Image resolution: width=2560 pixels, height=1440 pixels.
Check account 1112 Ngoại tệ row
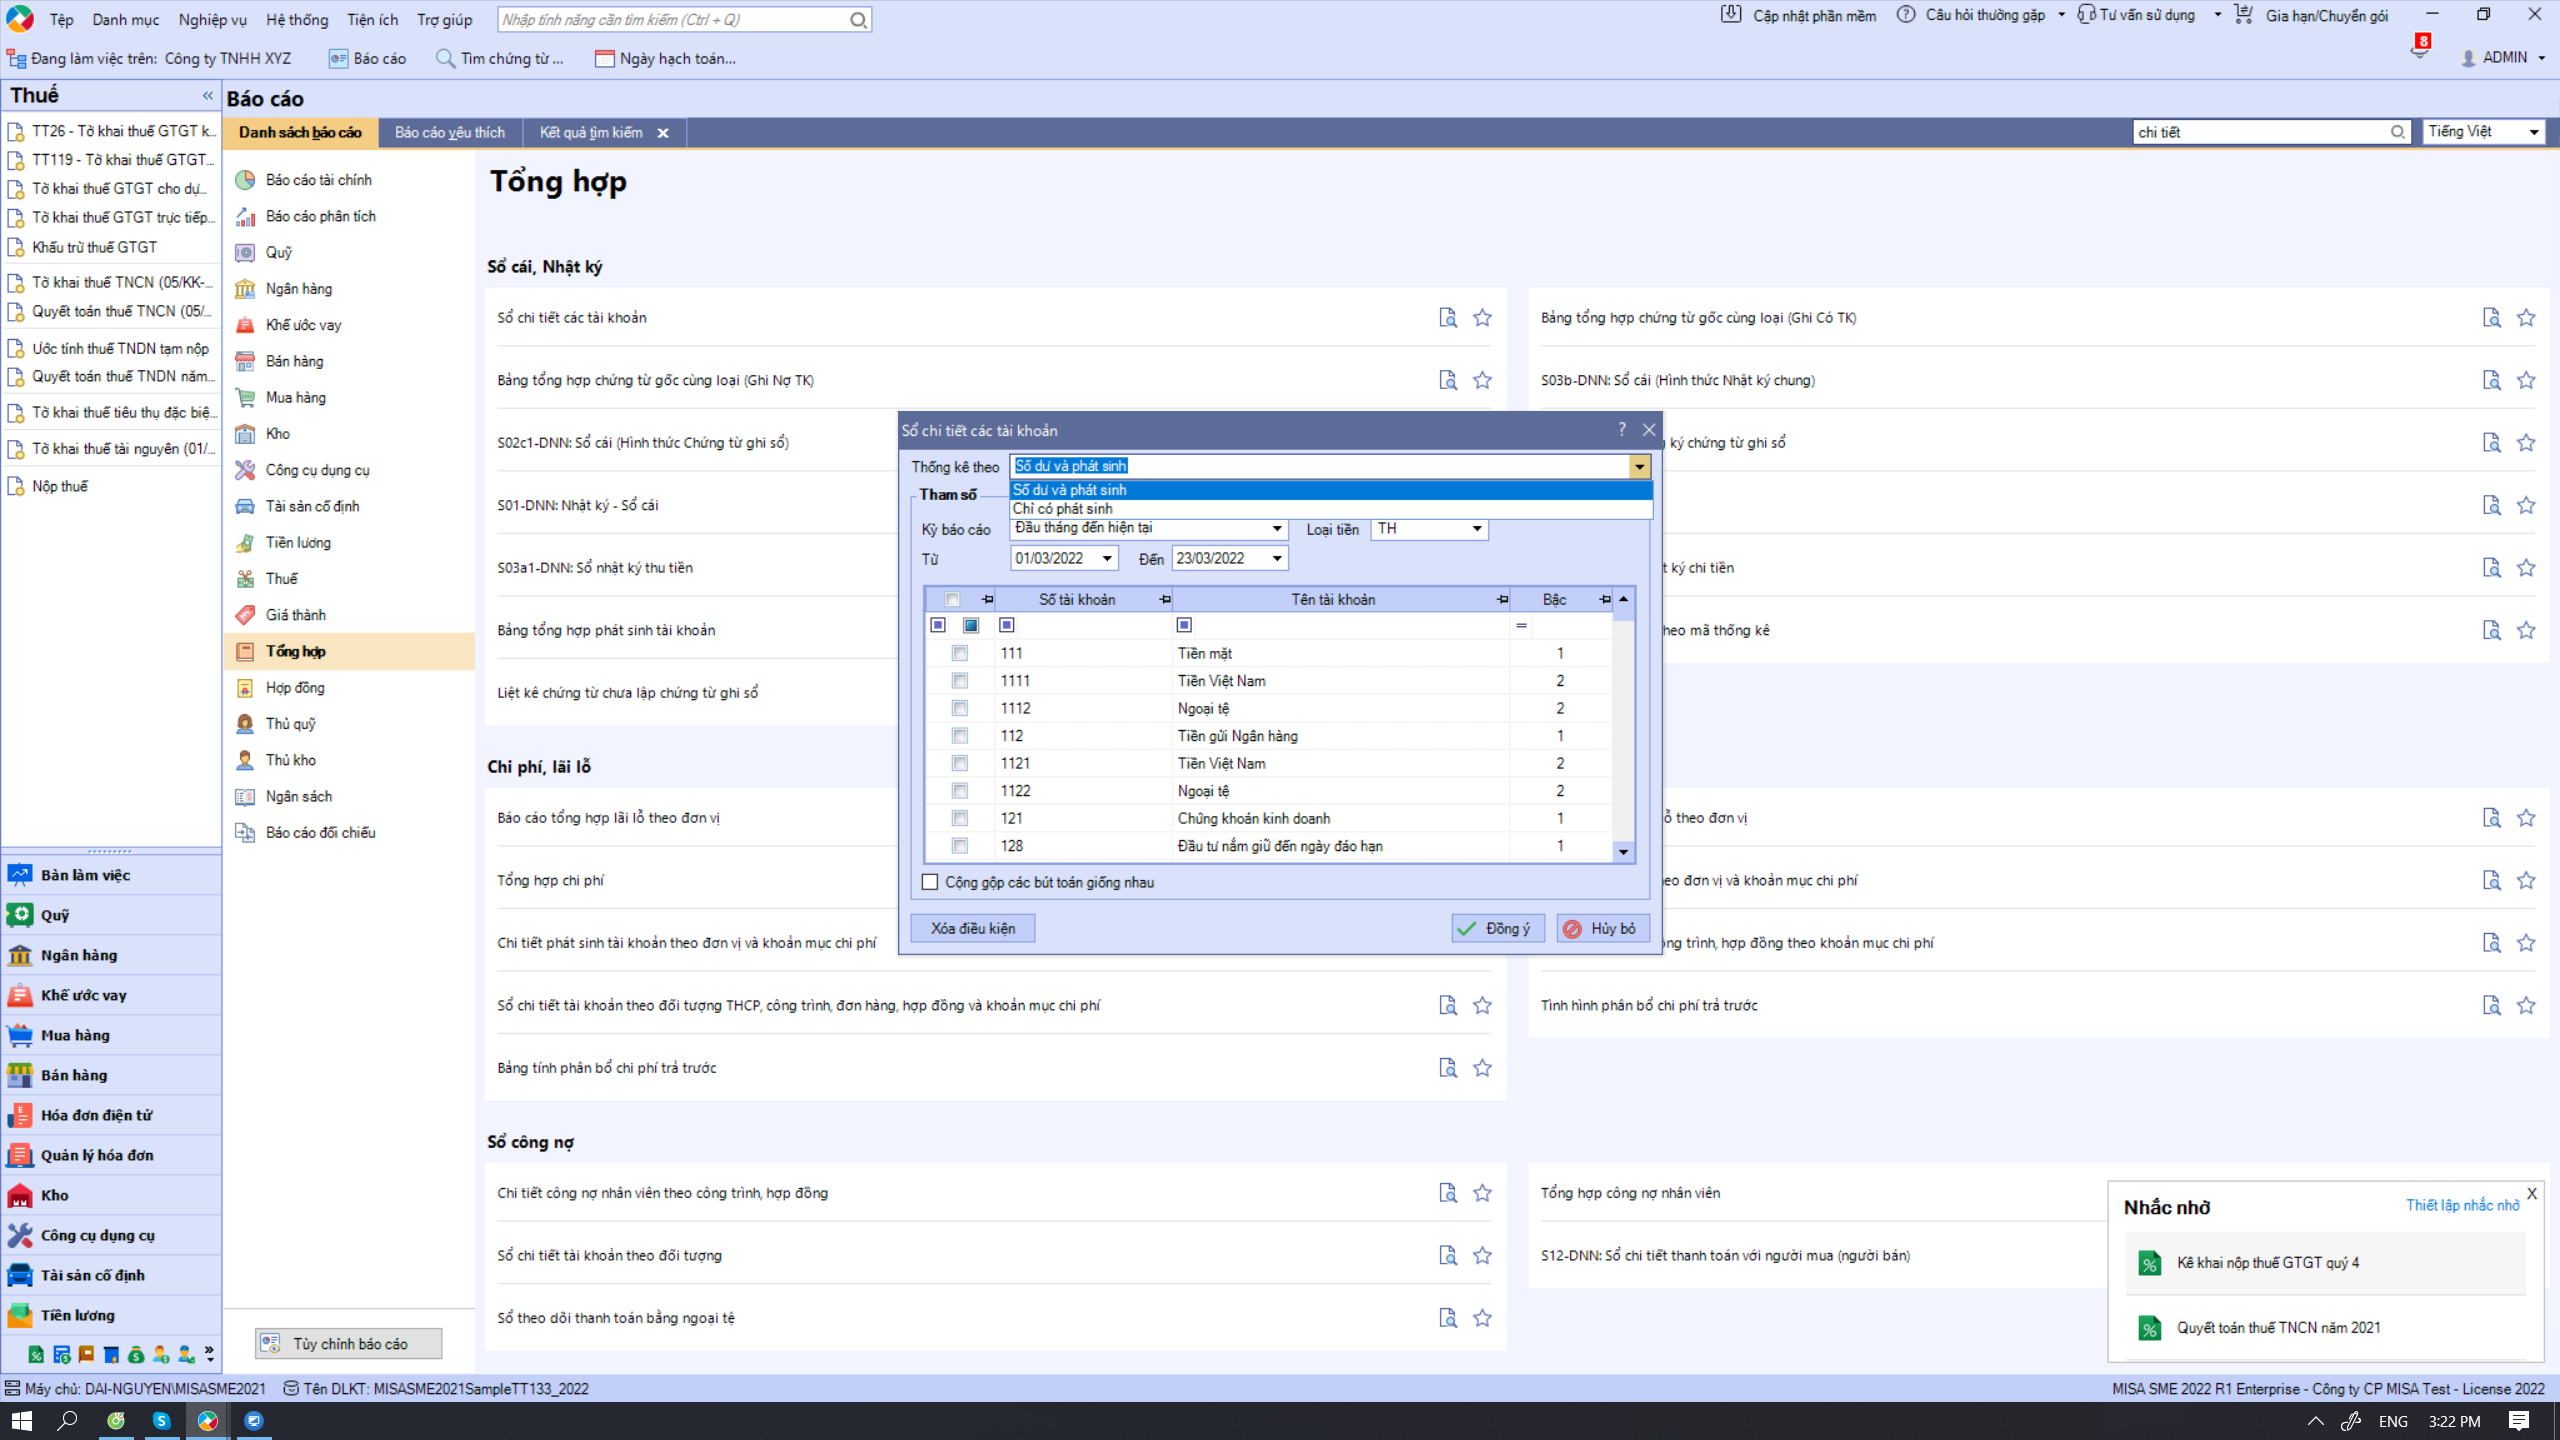coord(960,708)
